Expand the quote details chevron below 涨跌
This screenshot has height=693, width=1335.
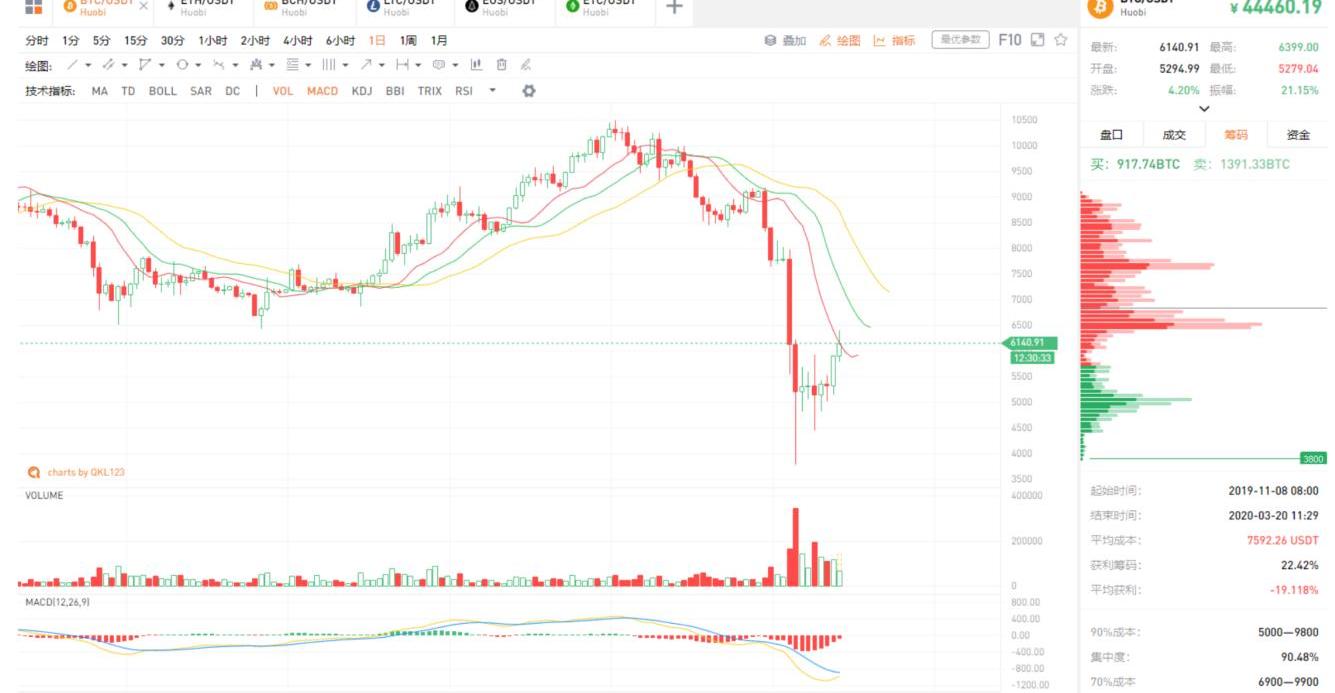(x=1204, y=109)
